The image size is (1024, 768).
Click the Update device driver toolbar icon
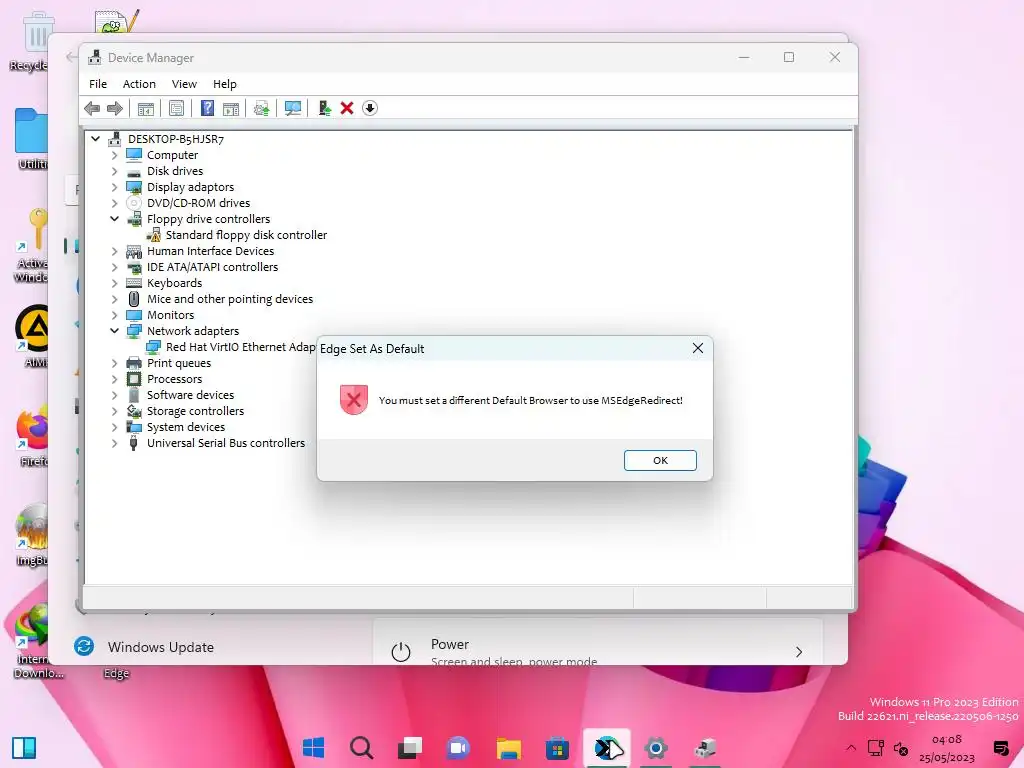pos(261,108)
